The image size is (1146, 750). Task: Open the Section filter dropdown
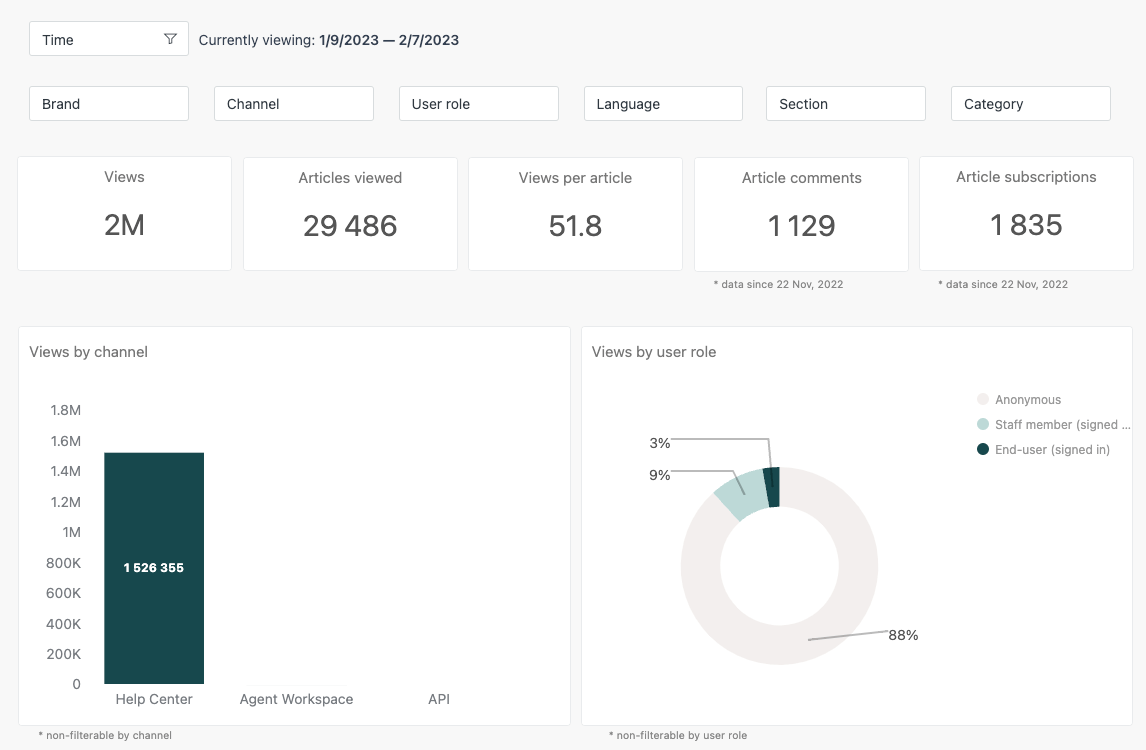[x=845, y=103]
